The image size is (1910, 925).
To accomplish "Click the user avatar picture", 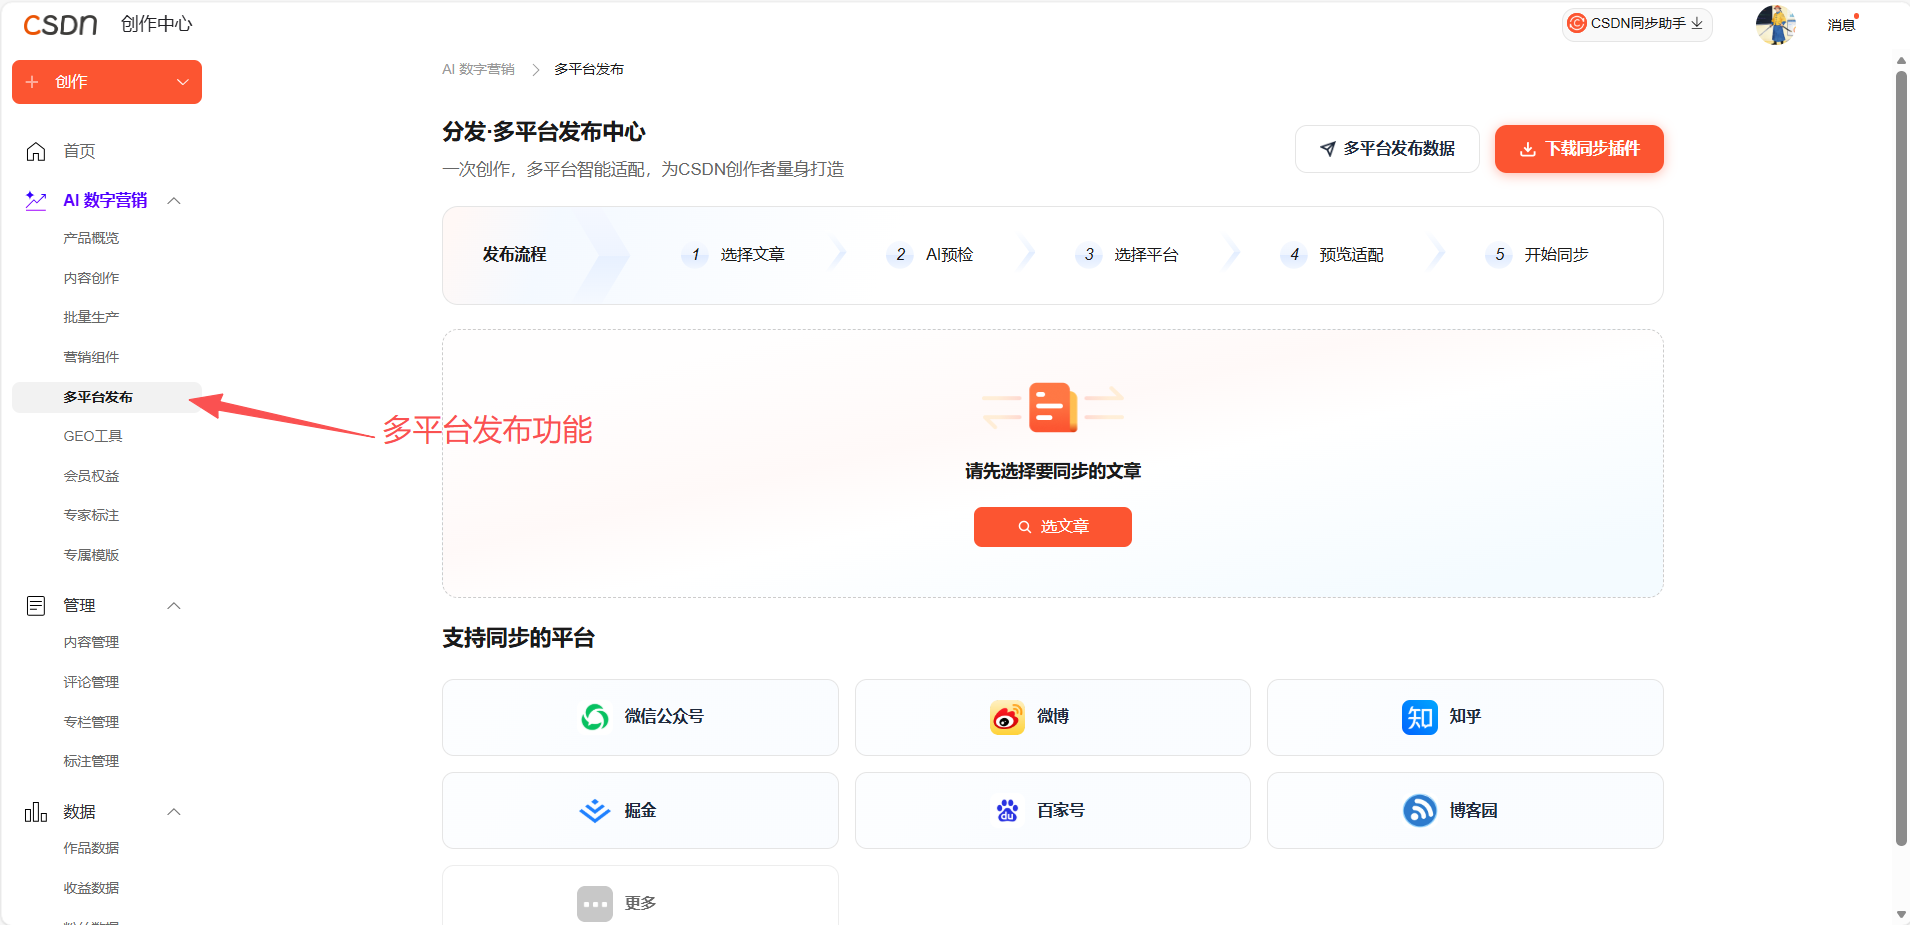I will click(x=1776, y=24).
